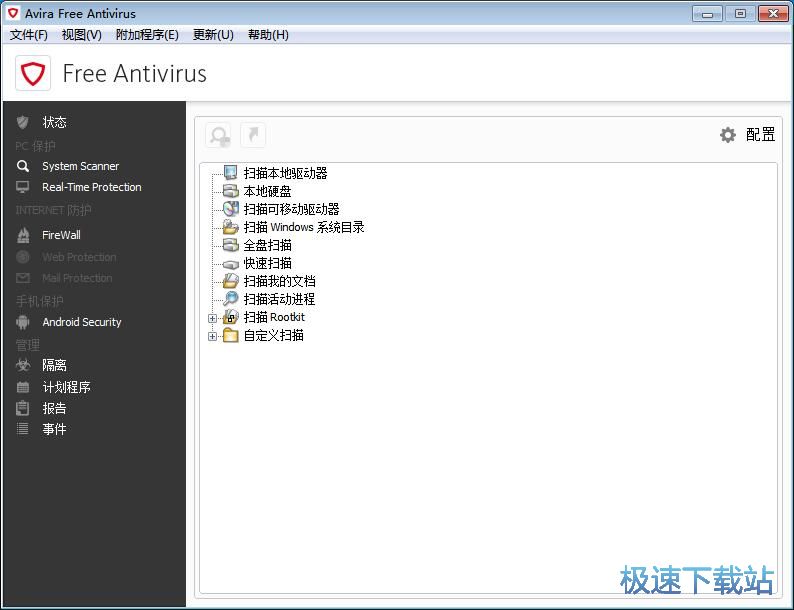This screenshot has height=610, width=794.
Task: Click the disc icon beside 扫描可移动驱动器
Action: click(230, 209)
